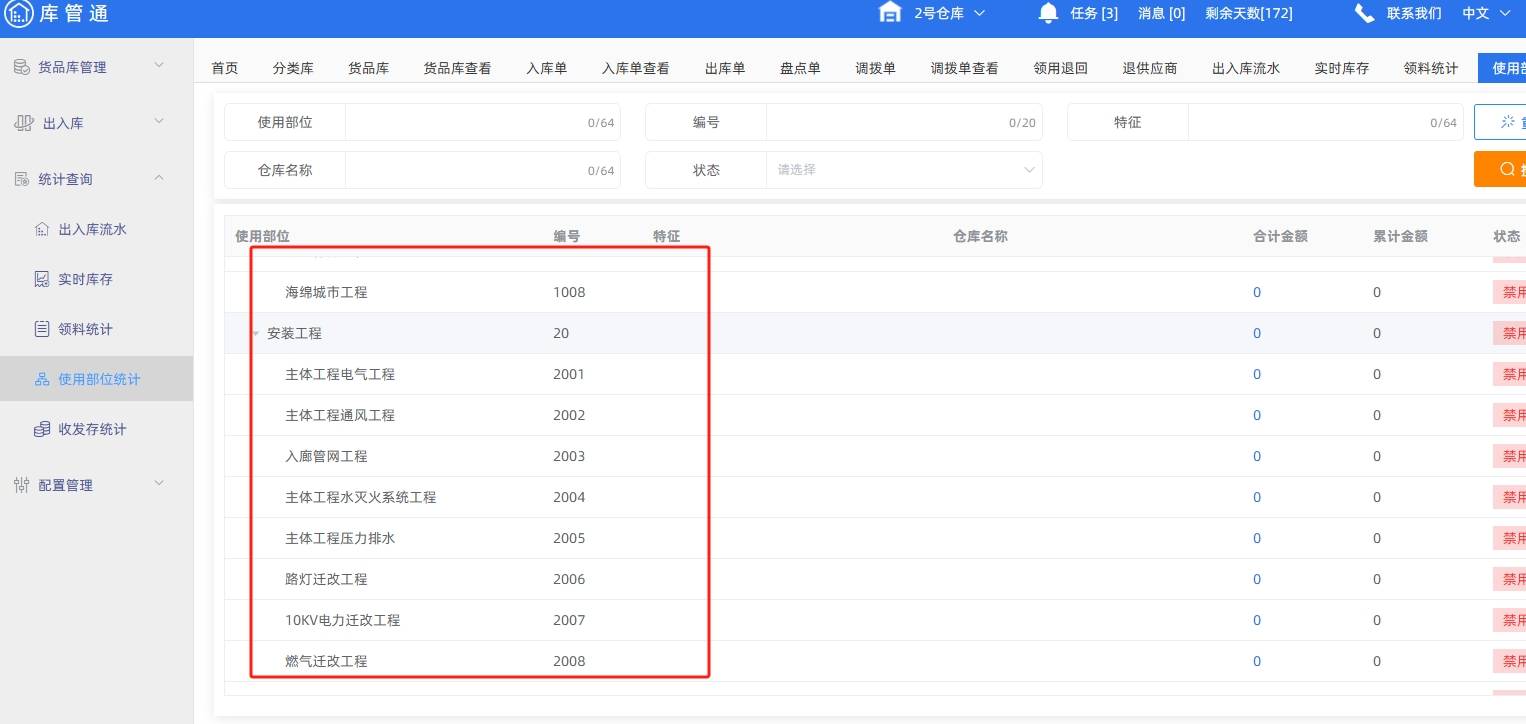Open 实时库存 in the sidebar

pos(85,279)
